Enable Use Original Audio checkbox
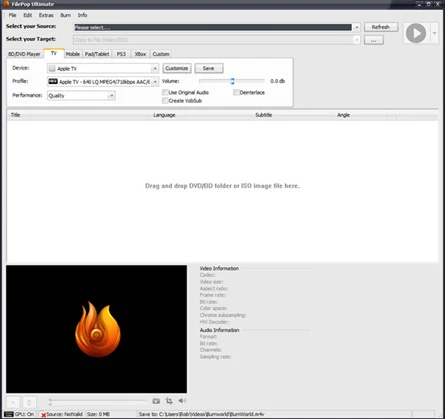Viewport: 445px width, 419px height. pyautogui.click(x=165, y=92)
